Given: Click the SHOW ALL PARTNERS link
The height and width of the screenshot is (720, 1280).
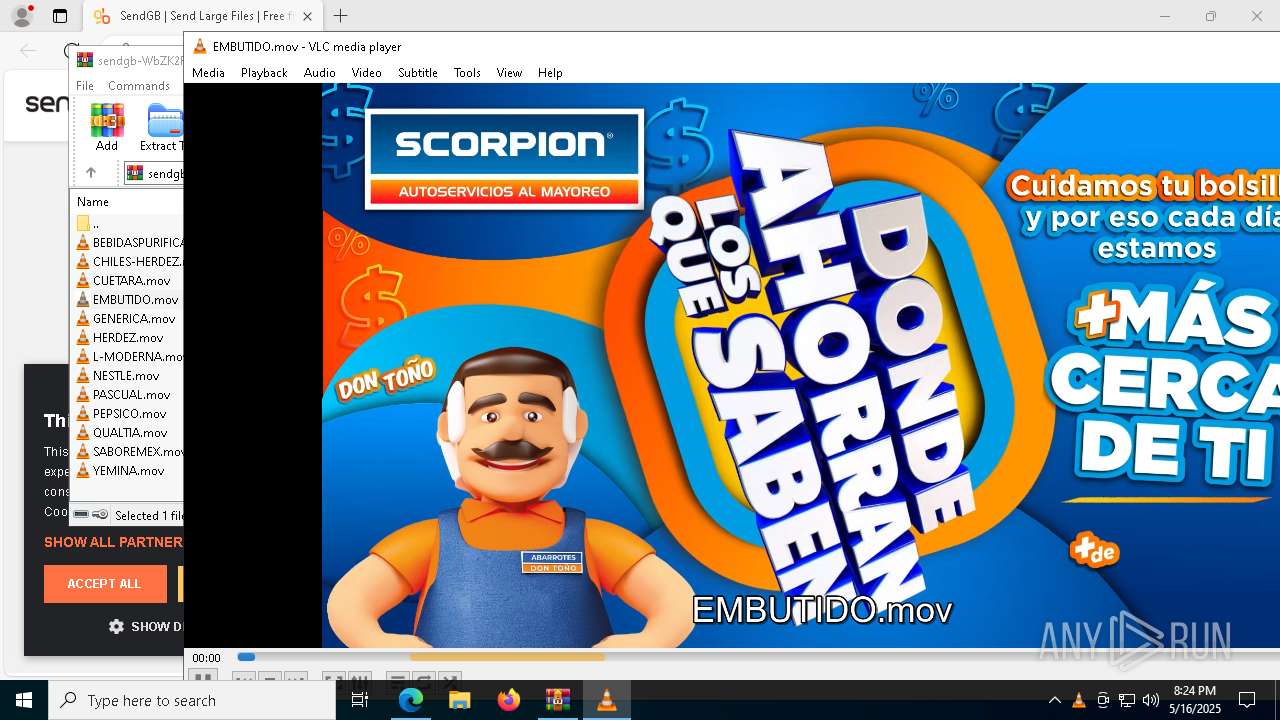Looking at the screenshot, I should tap(113, 542).
